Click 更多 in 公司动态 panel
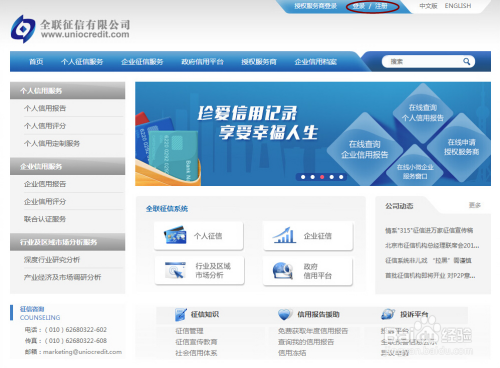 [x=475, y=205]
